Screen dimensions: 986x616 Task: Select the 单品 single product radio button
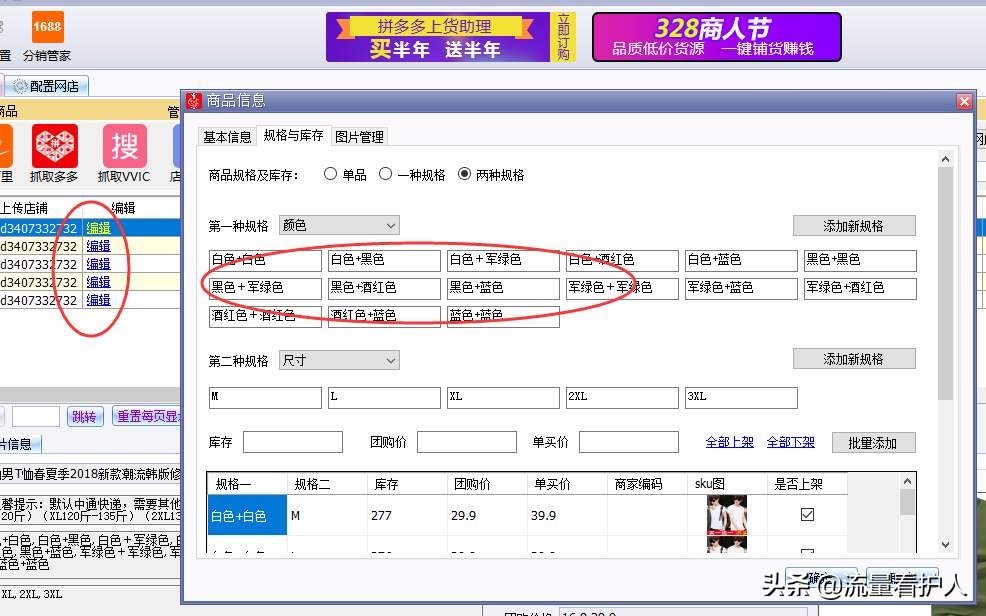[330, 173]
